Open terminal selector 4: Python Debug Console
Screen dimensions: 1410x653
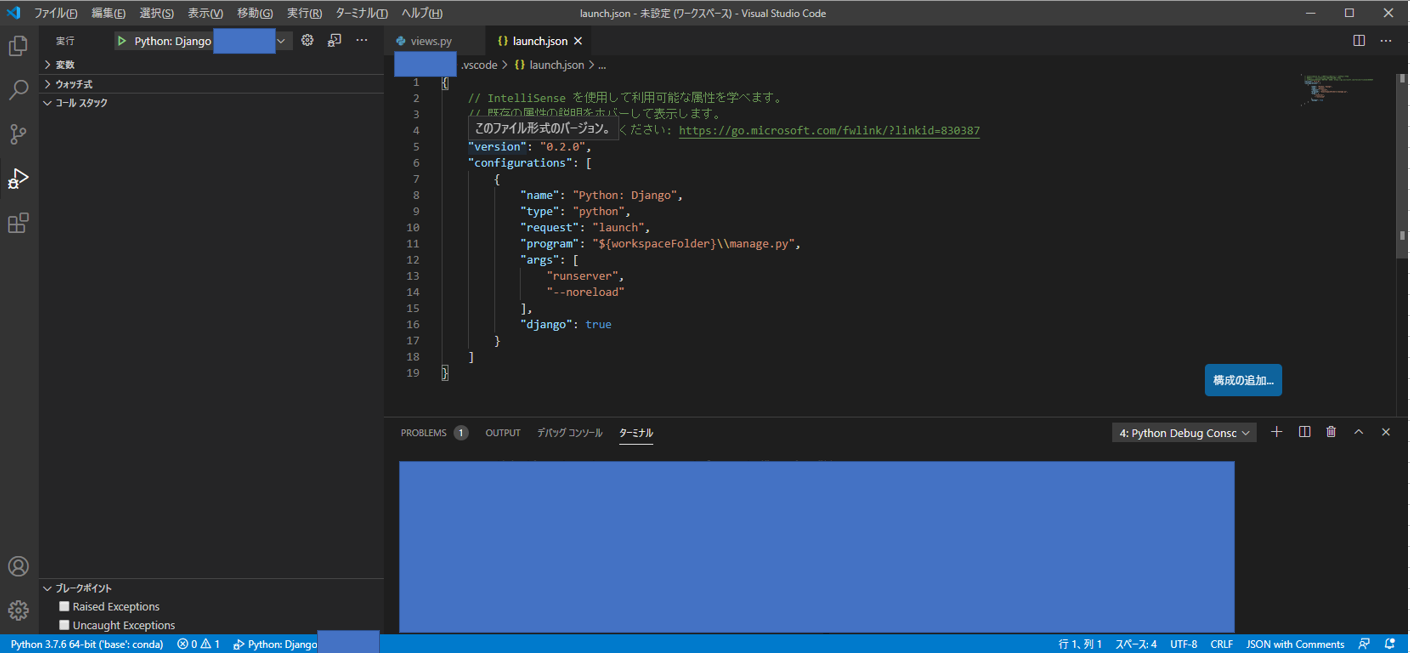[1184, 433]
